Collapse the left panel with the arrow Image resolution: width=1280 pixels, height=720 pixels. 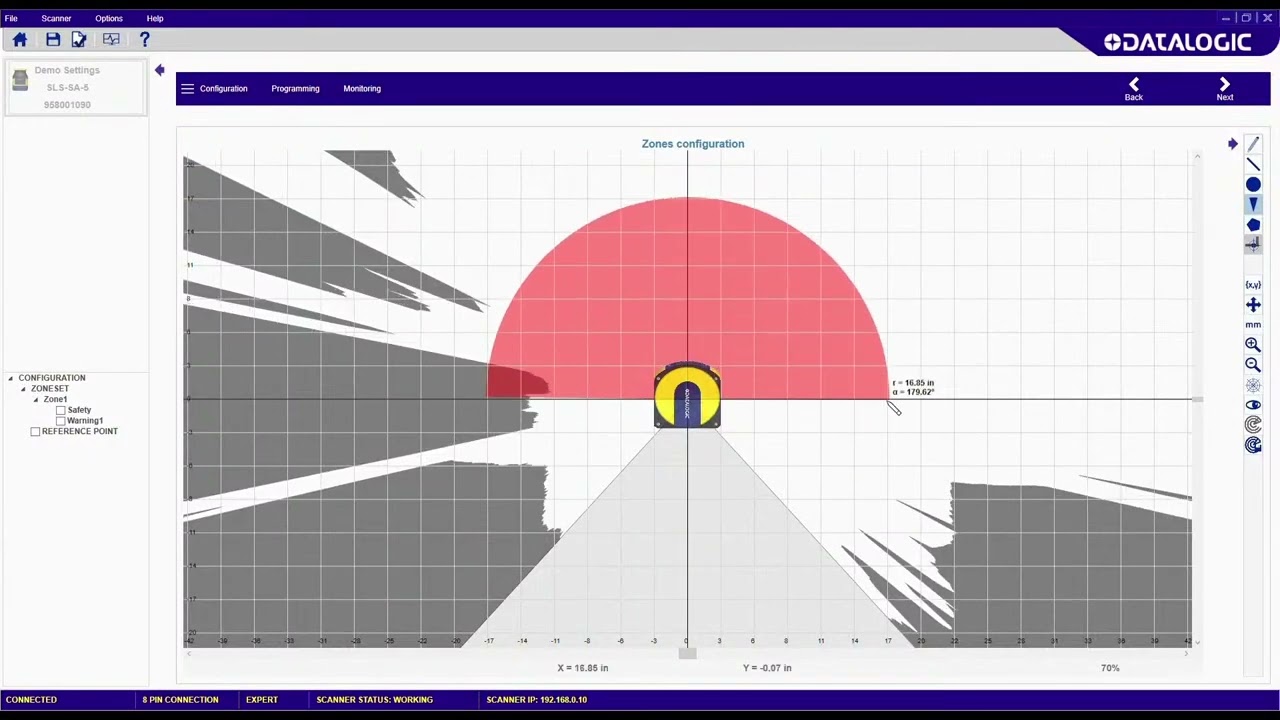point(159,70)
